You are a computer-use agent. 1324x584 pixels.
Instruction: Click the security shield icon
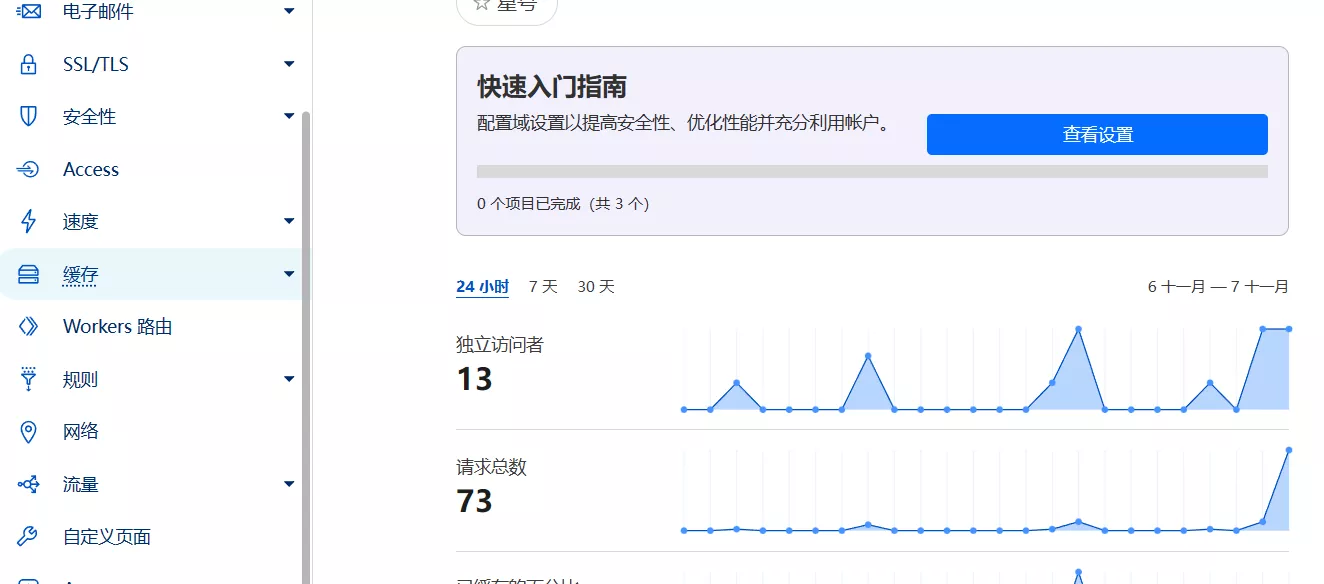tap(28, 117)
